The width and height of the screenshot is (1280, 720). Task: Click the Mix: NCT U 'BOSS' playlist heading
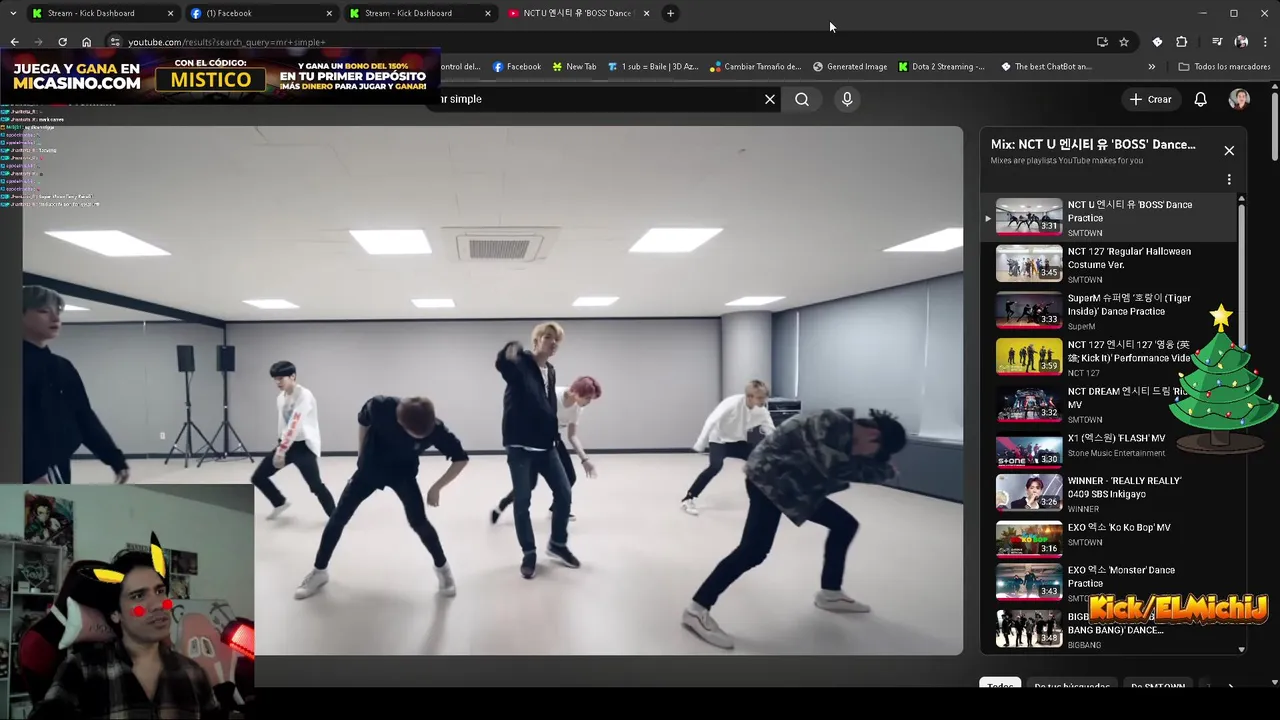click(x=1093, y=144)
